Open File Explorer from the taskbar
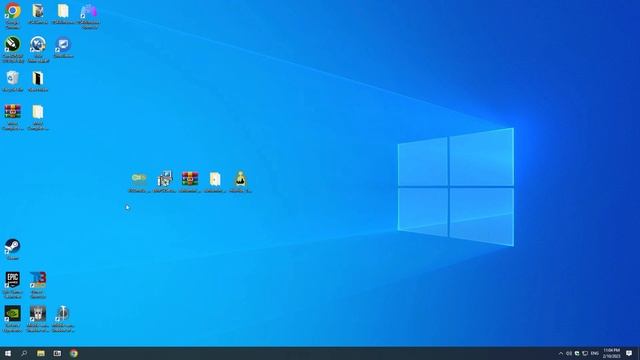 (x=41, y=353)
